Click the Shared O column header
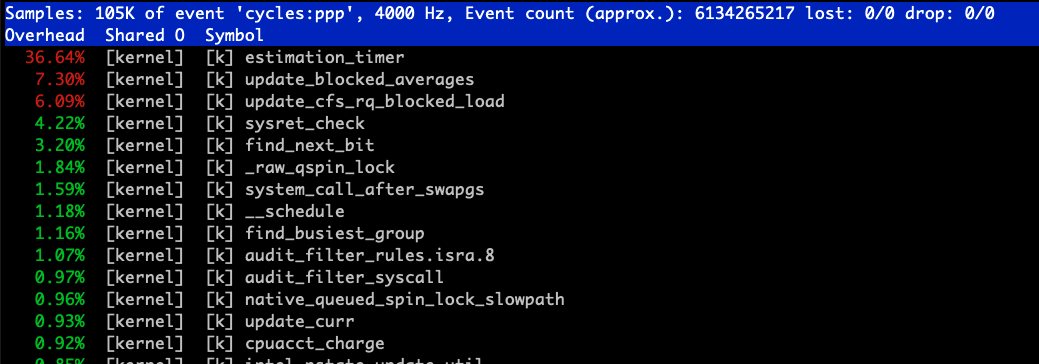 144,35
